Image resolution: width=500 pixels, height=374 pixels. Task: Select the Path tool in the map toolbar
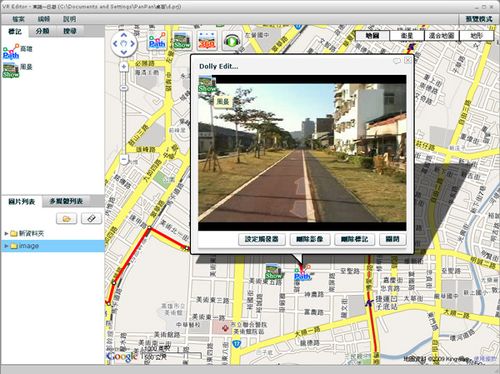tap(157, 41)
